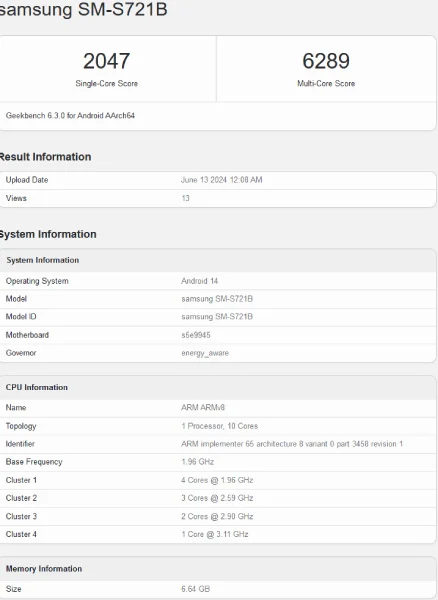438x600 pixels.
Task: Click the Single-Core Score label
Action: click(106, 83)
